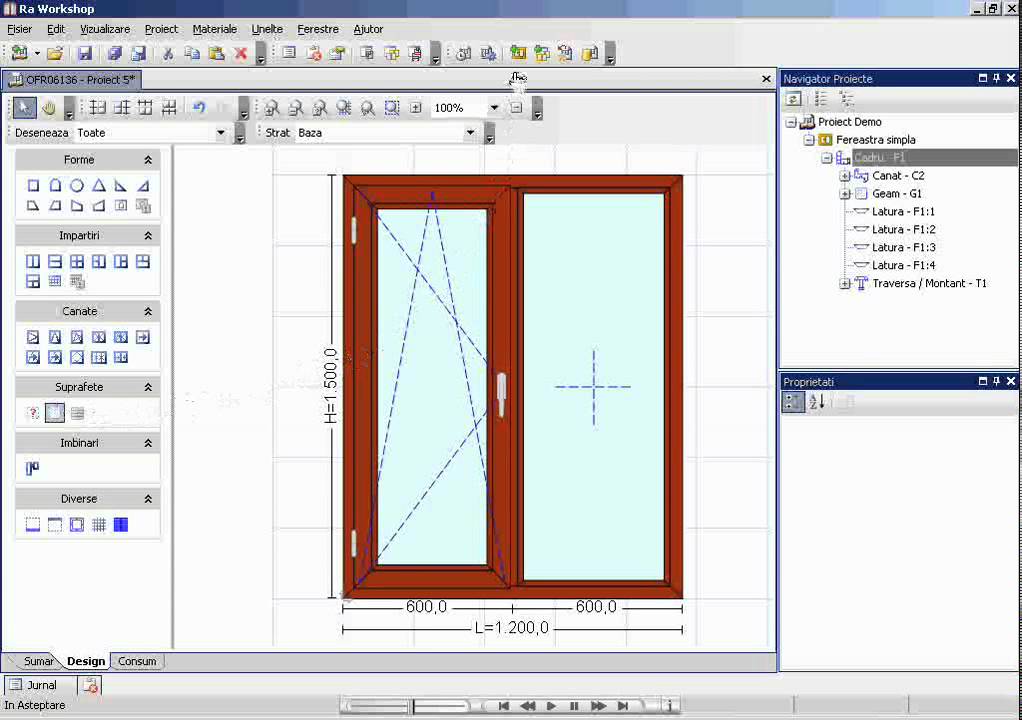Collapse the Impartiri section

[148, 235]
